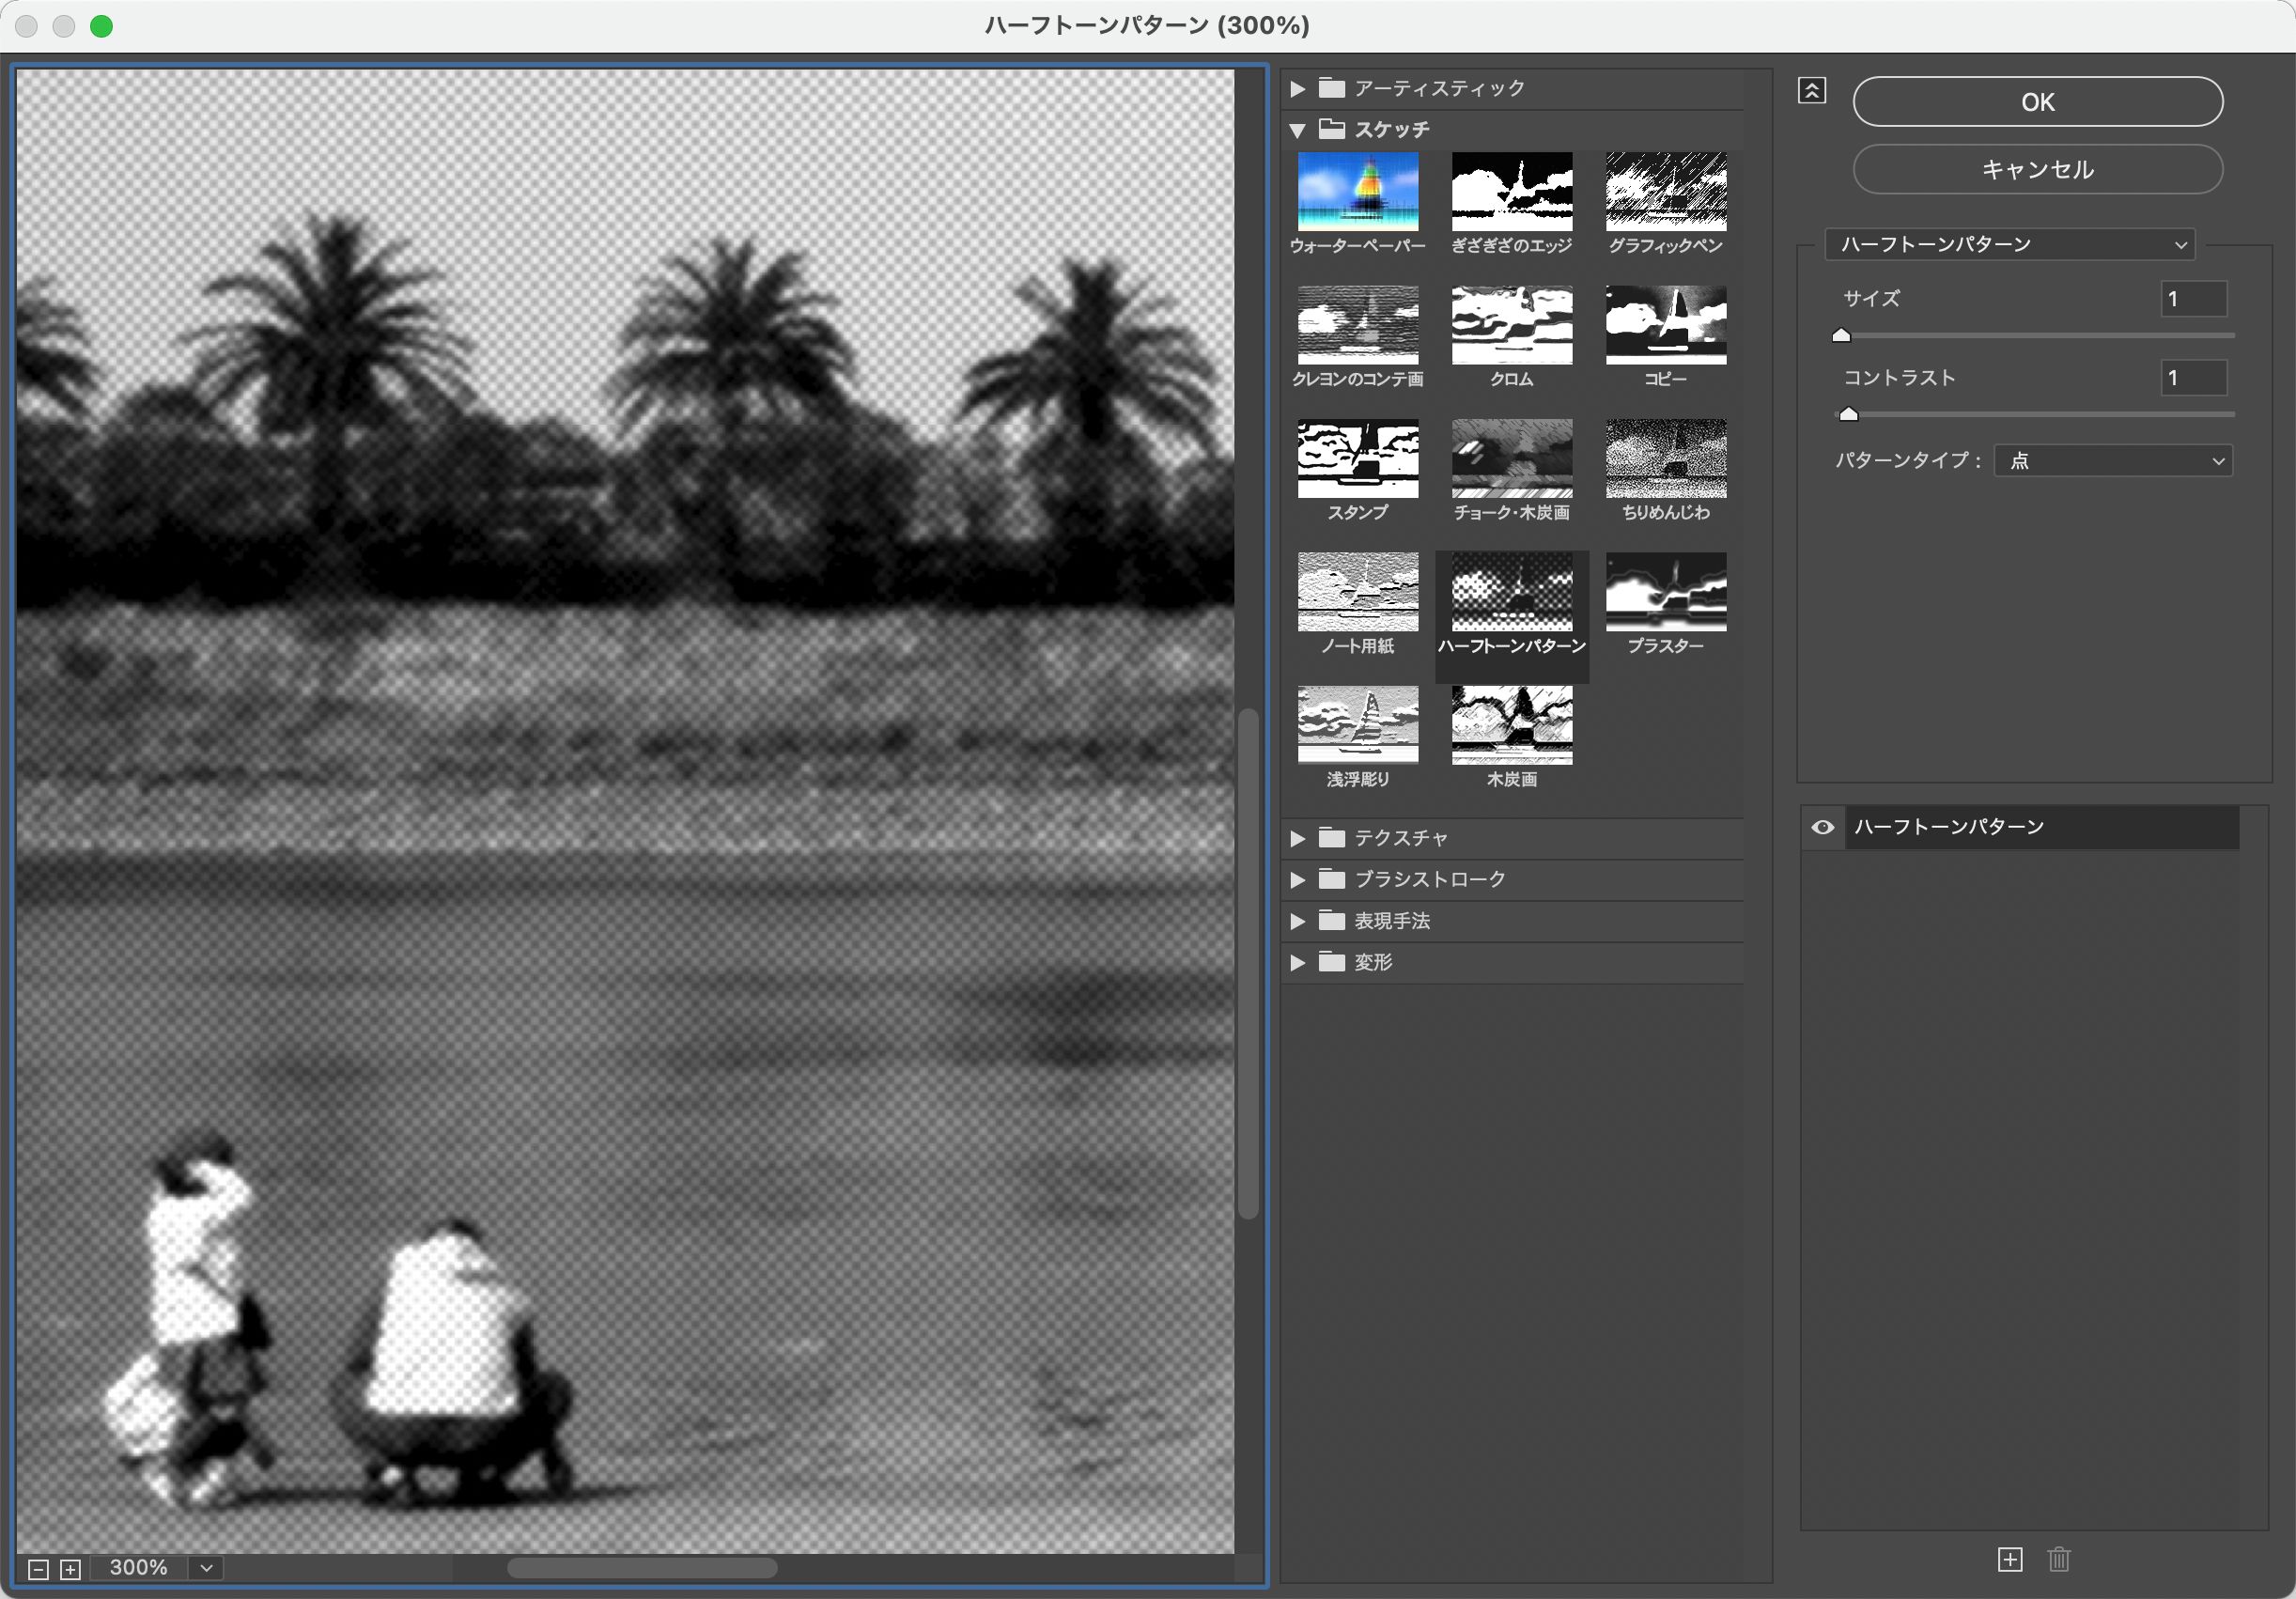Click the OK button
Screen dimensions: 2296x1599
coord(2037,102)
